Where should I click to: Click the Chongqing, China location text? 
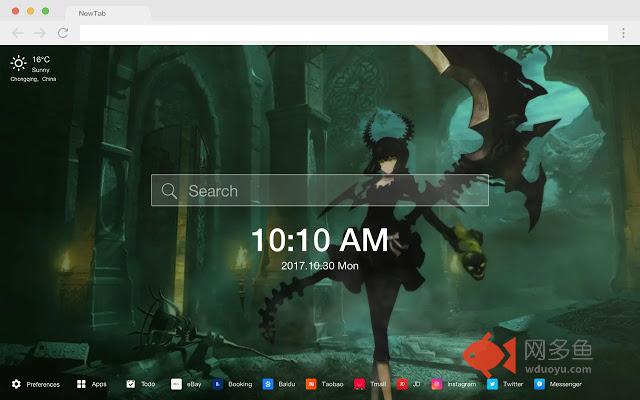(x=33, y=79)
